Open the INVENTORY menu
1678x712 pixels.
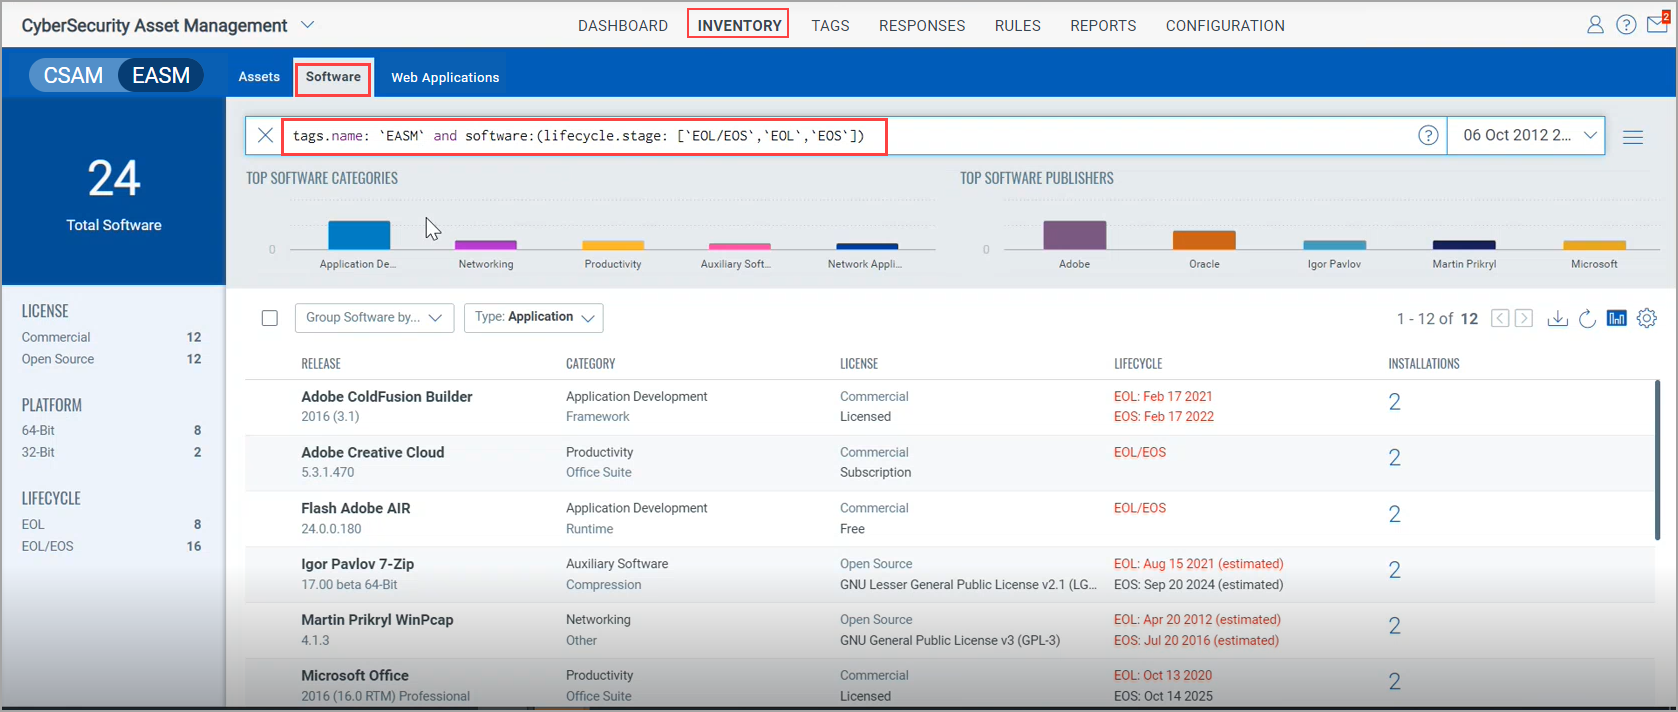coord(739,26)
